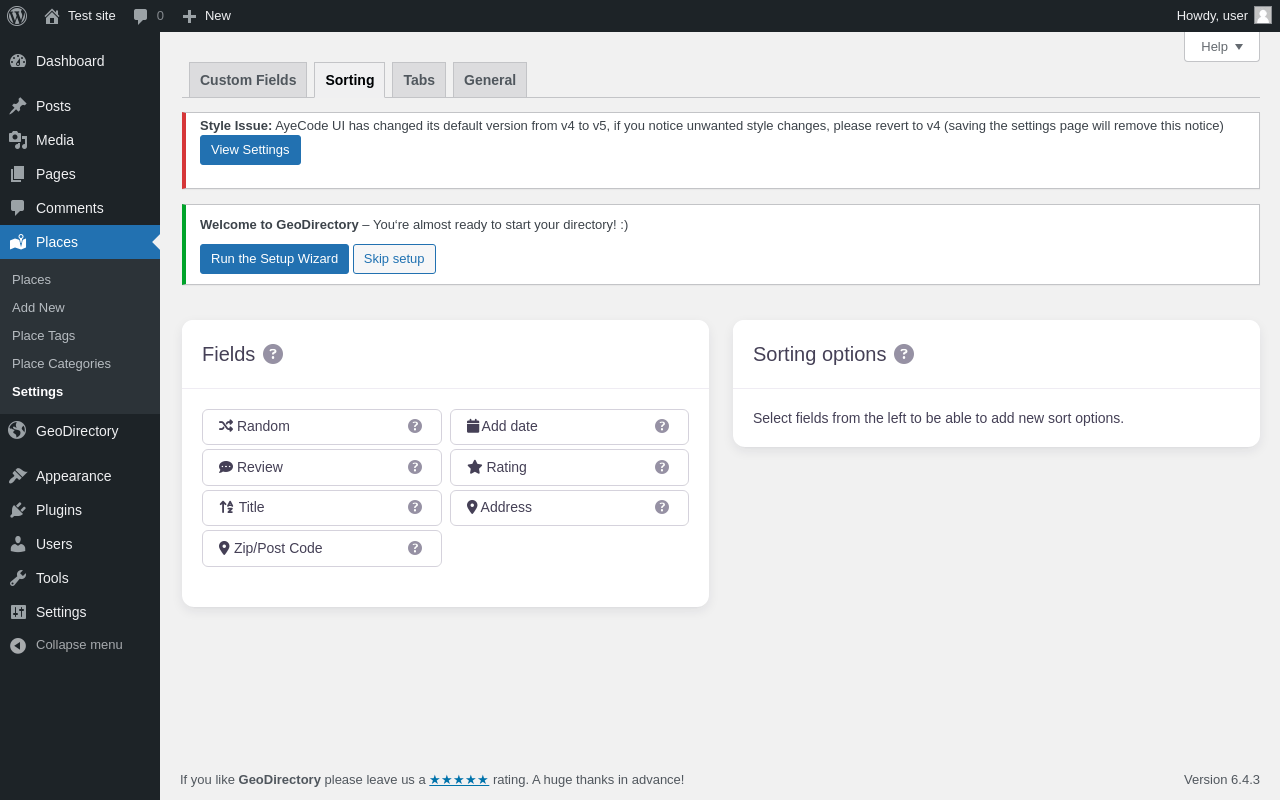Click the help icon on Add date field
Viewport: 1280px width, 800px height.
(662, 426)
